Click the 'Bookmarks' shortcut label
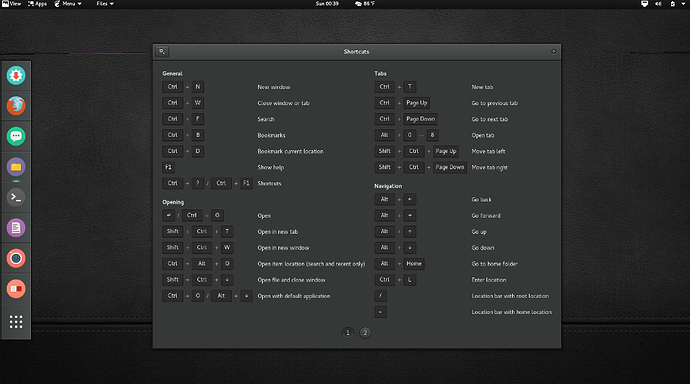This screenshot has width=690, height=384. [271, 135]
